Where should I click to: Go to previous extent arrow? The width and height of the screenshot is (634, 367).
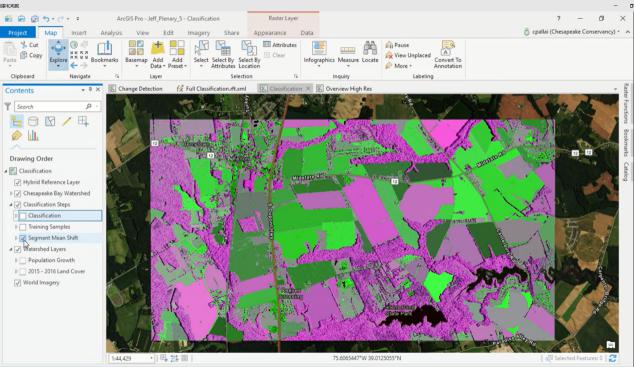pos(74,65)
